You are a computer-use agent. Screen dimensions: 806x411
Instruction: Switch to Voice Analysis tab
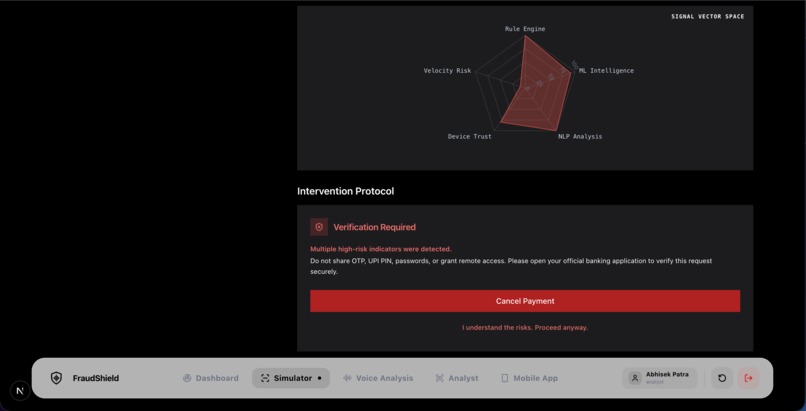[378, 378]
